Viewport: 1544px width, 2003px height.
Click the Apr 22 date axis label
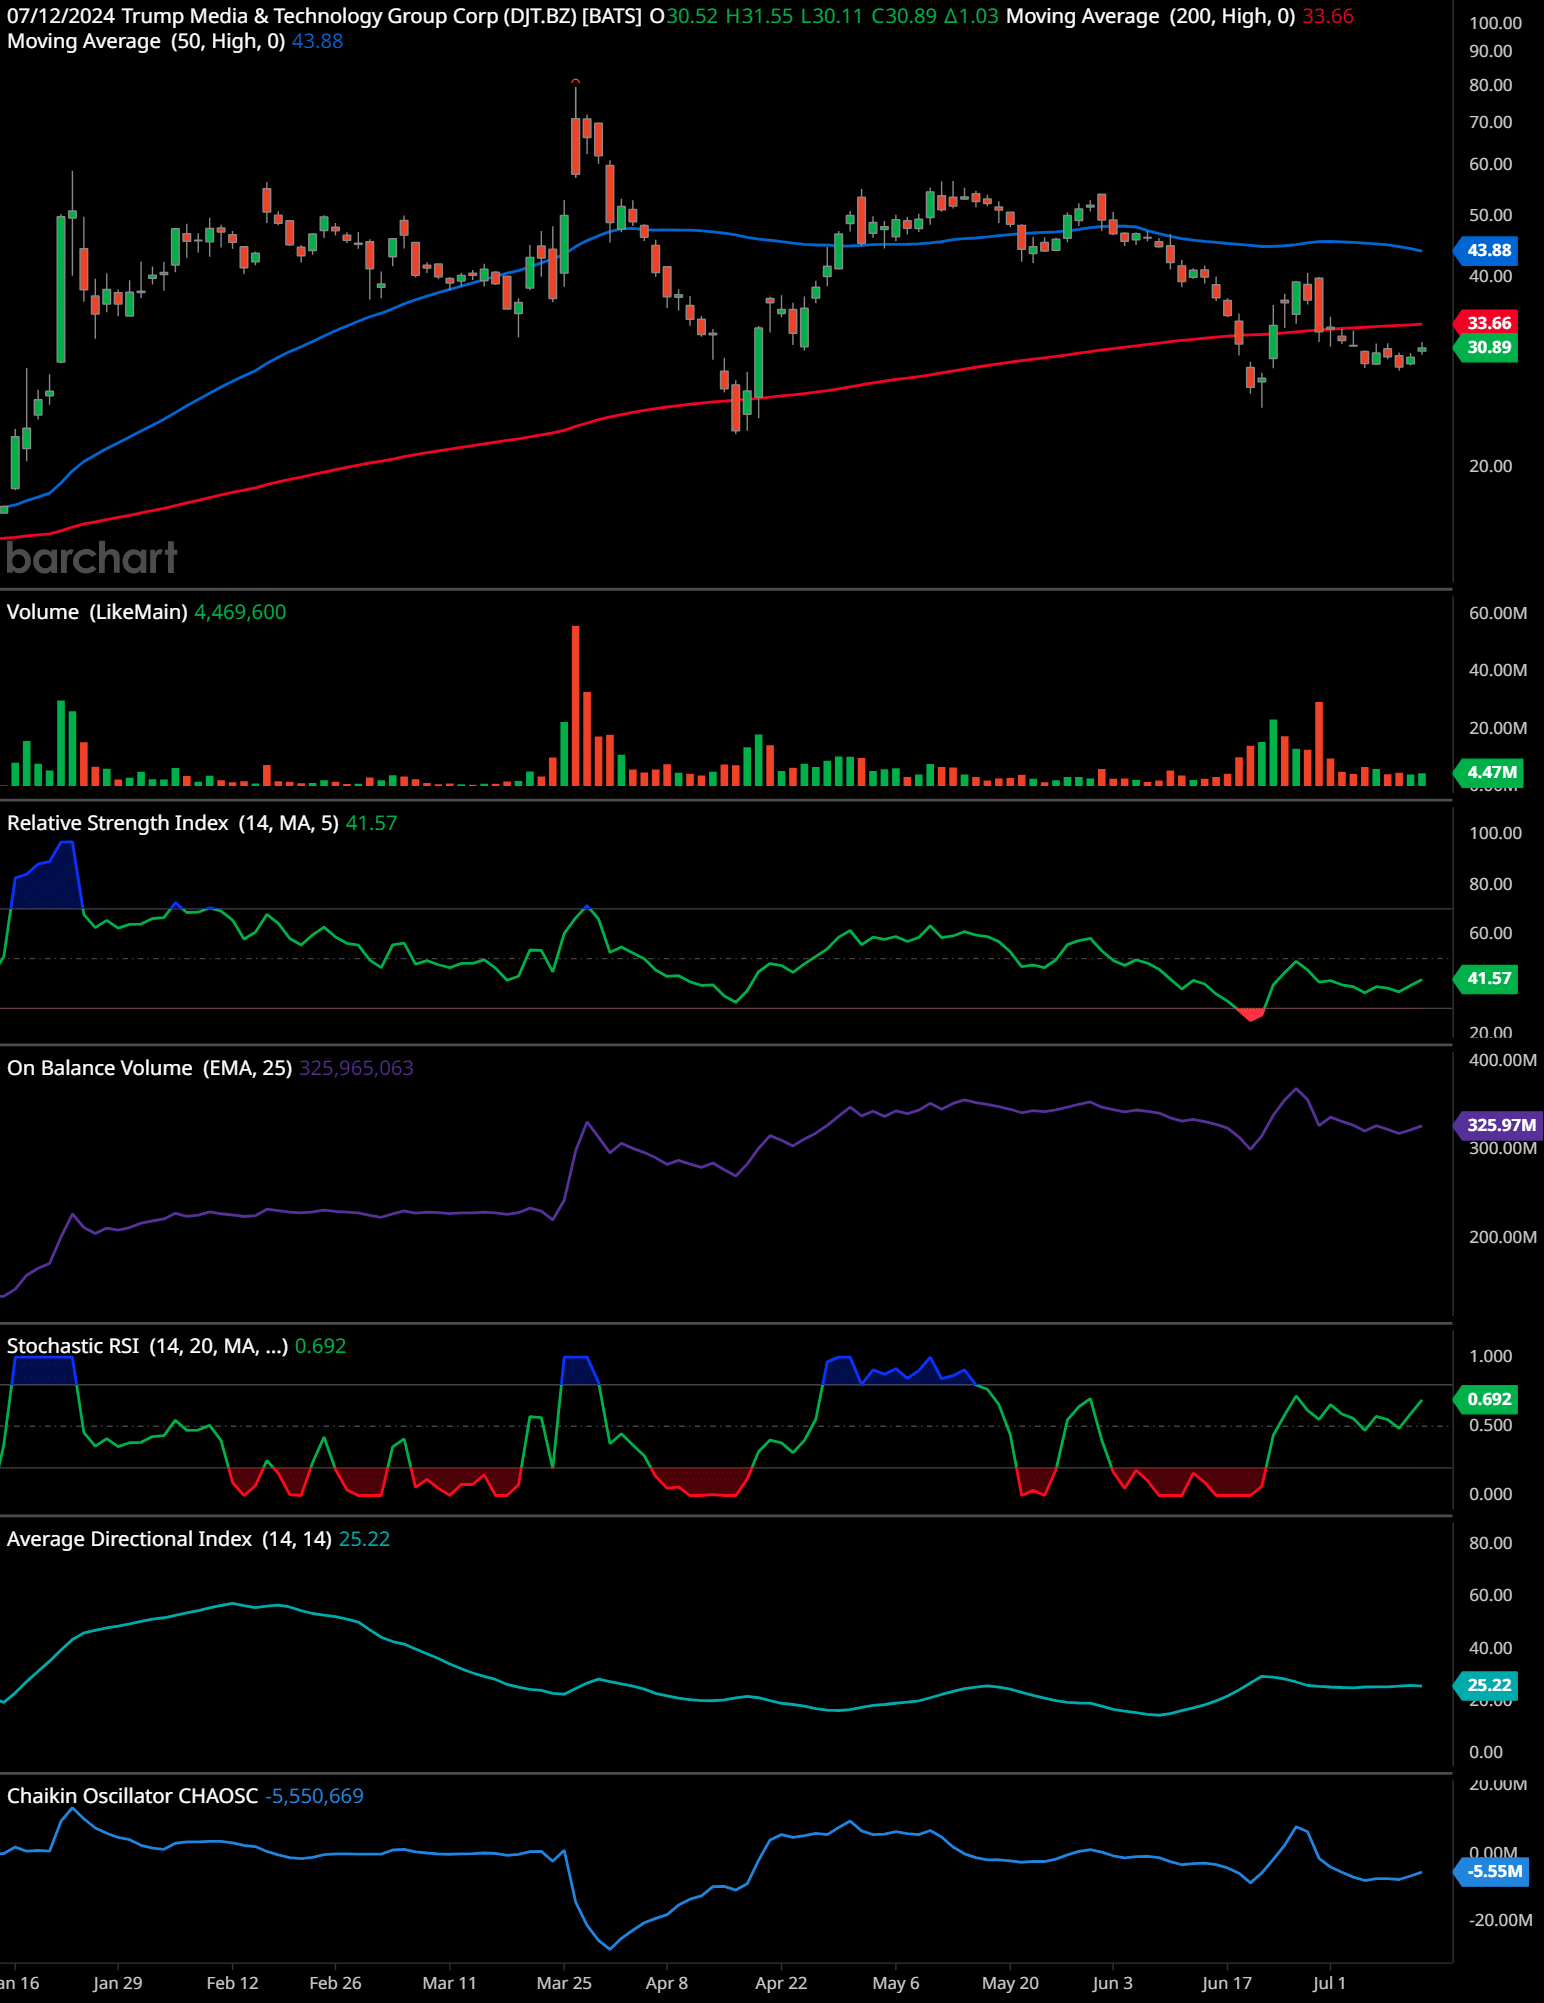pos(781,1983)
